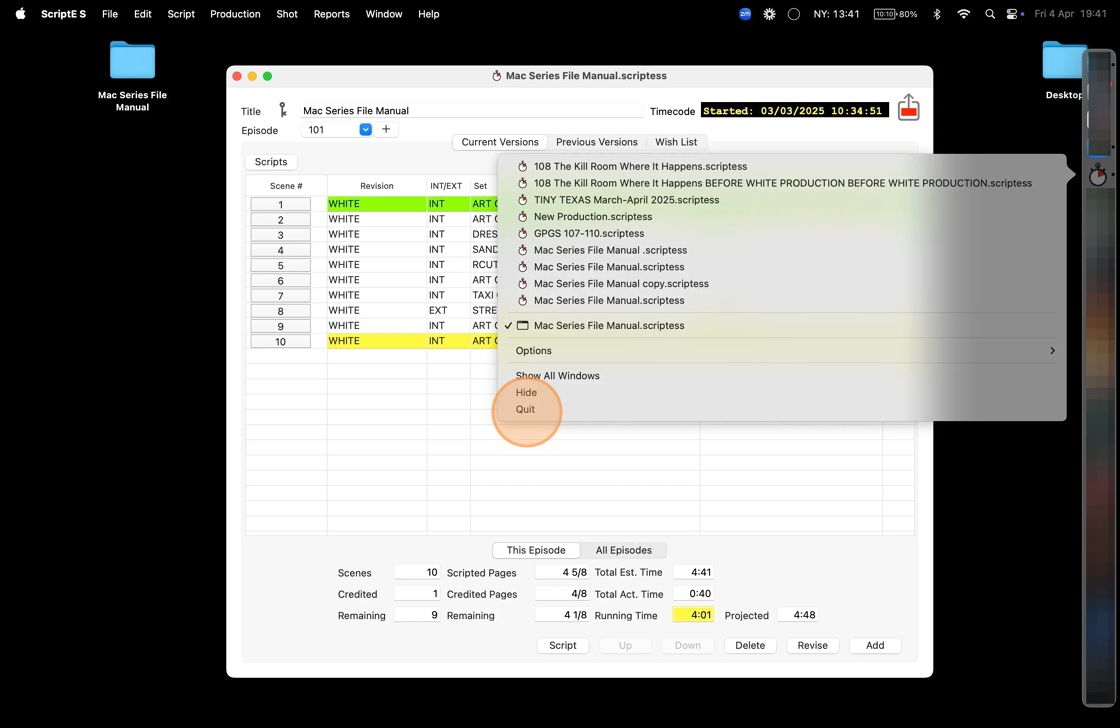The width and height of the screenshot is (1120, 728).
Task: Click the red export share icon
Action: (909, 108)
